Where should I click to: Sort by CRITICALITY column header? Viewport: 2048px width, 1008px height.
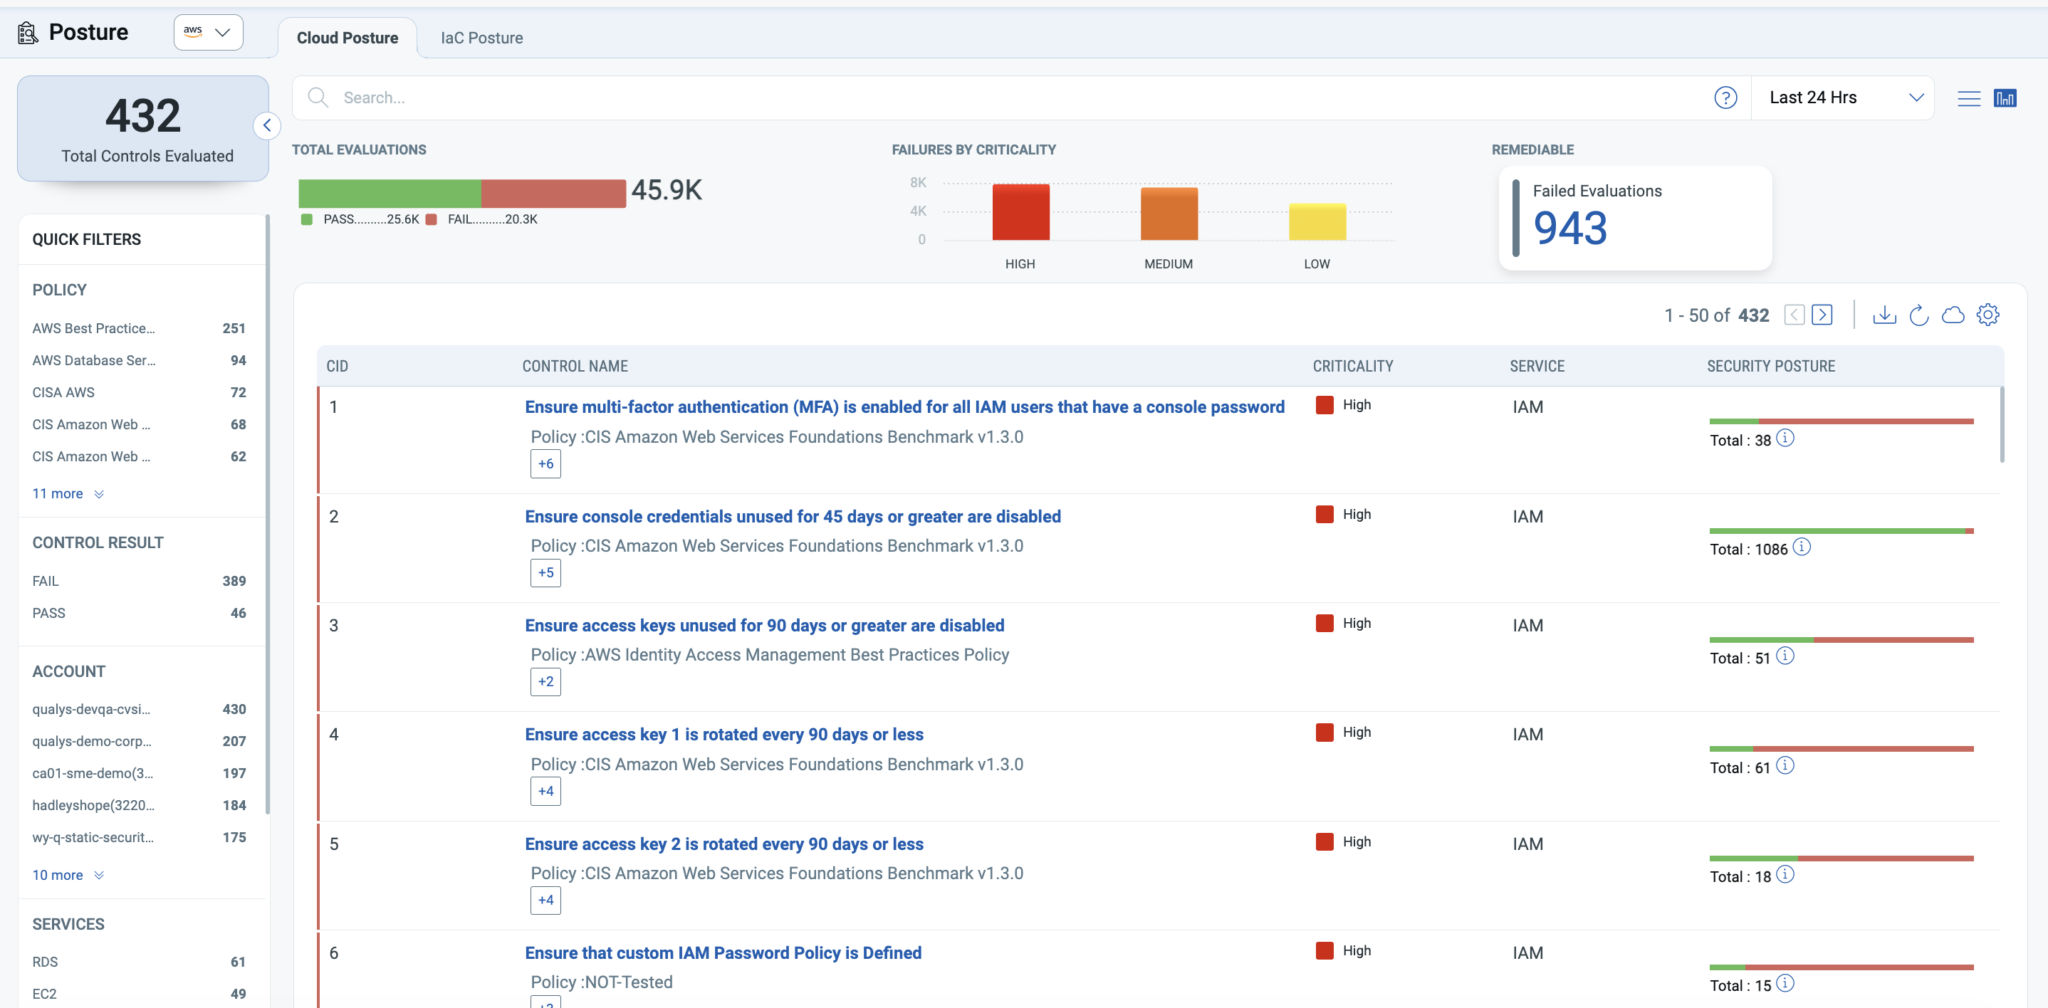click(1352, 366)
